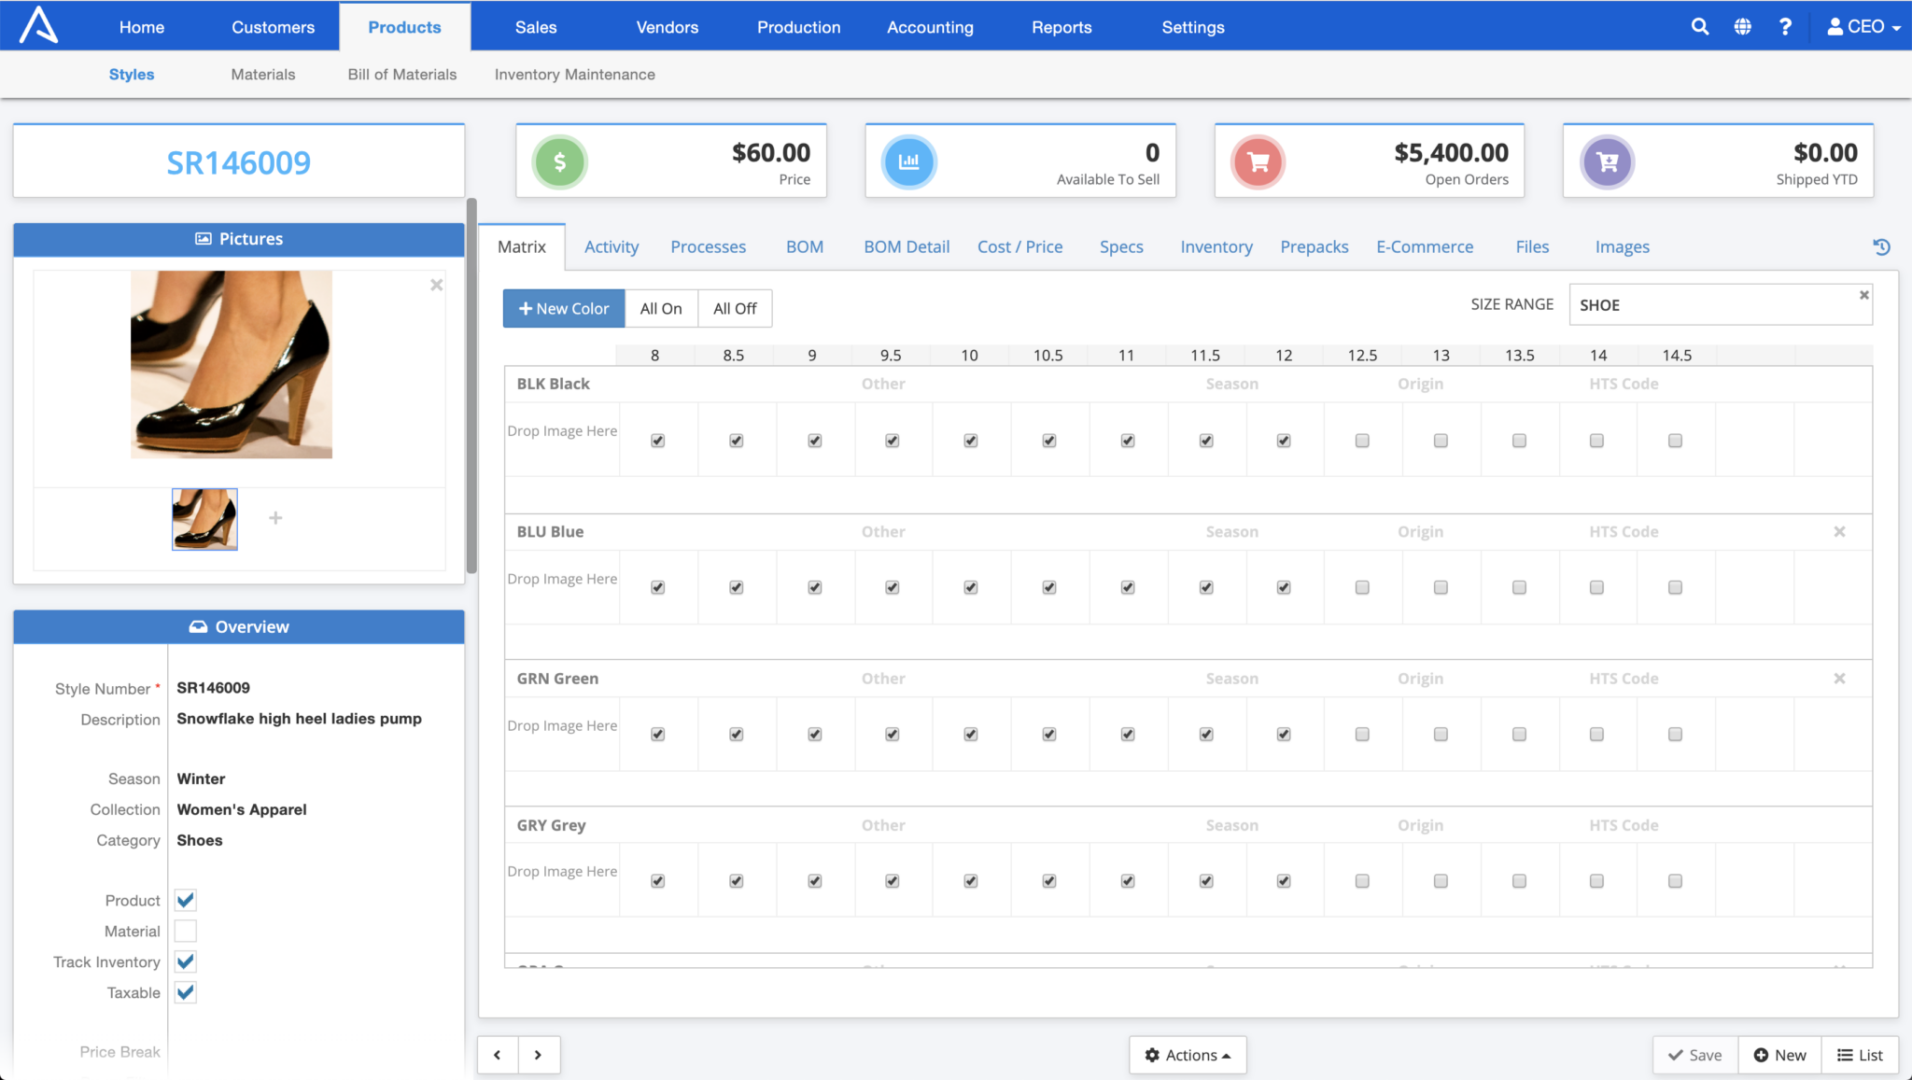This screenshot has width=1912, height=1080.
Task: Open help via the question mark icon
Action: click(x=1786, y=27)
